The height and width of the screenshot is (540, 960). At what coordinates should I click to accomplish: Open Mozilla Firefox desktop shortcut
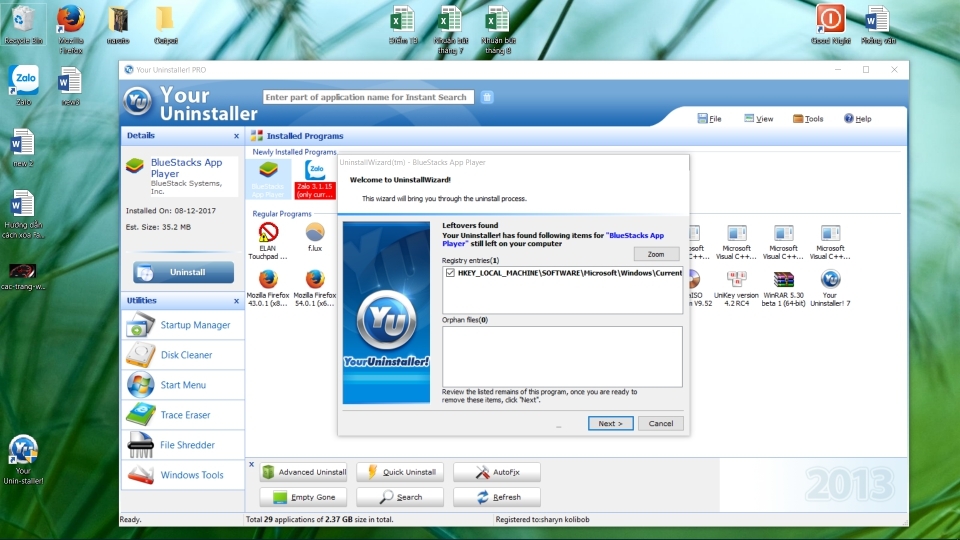(x=70, y=29)
